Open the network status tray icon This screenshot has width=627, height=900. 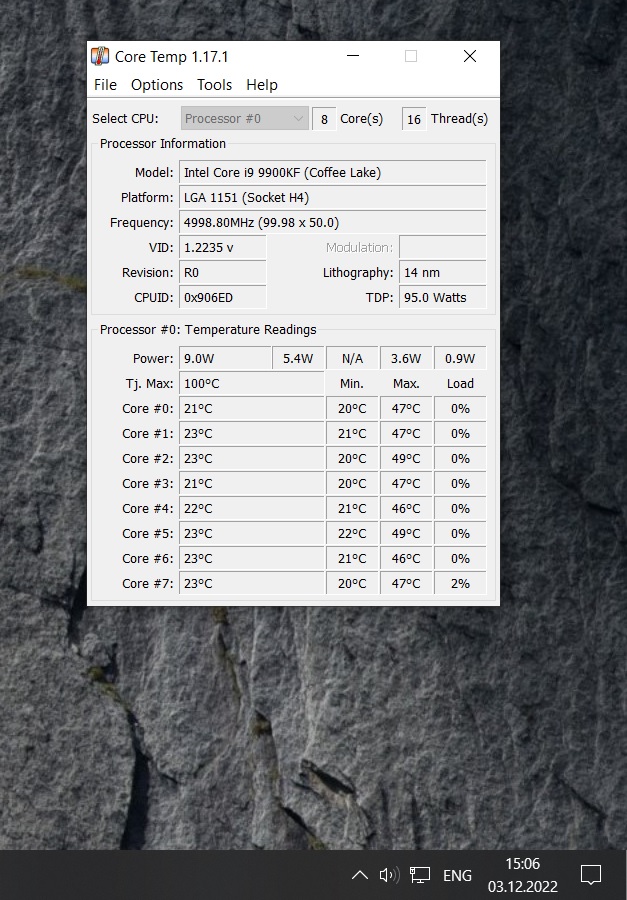[x=420, y=875]
